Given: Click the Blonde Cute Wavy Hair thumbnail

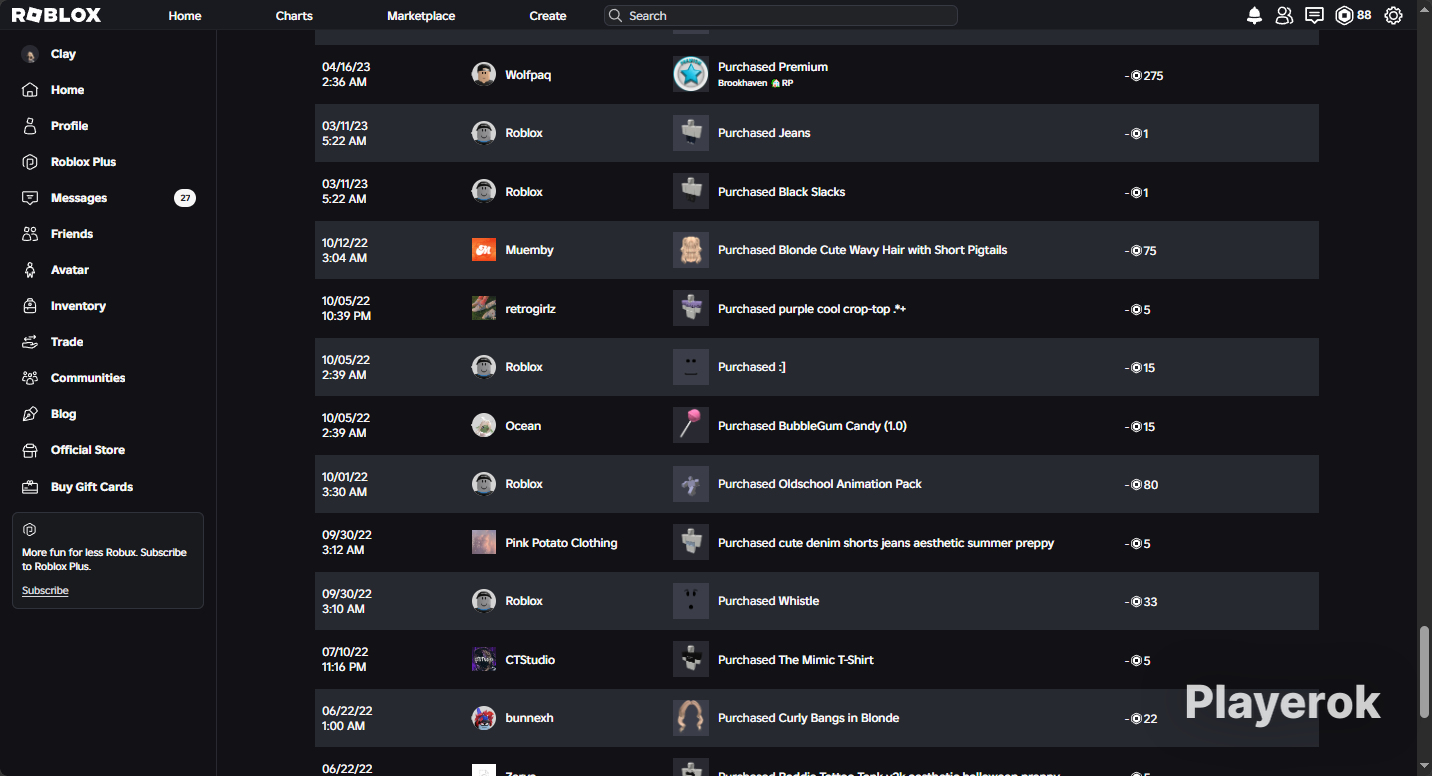Looking at the screenshot, I should (690, 250).
